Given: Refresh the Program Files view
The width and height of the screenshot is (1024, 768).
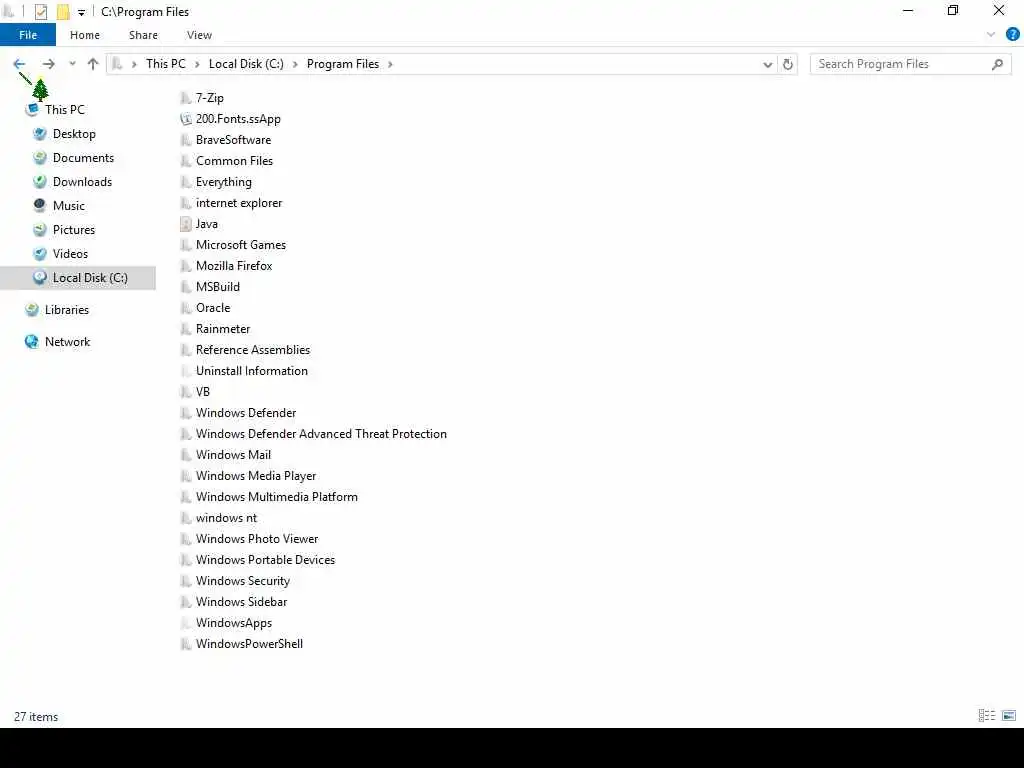Looking at the screenshot, I should [788, 64].
